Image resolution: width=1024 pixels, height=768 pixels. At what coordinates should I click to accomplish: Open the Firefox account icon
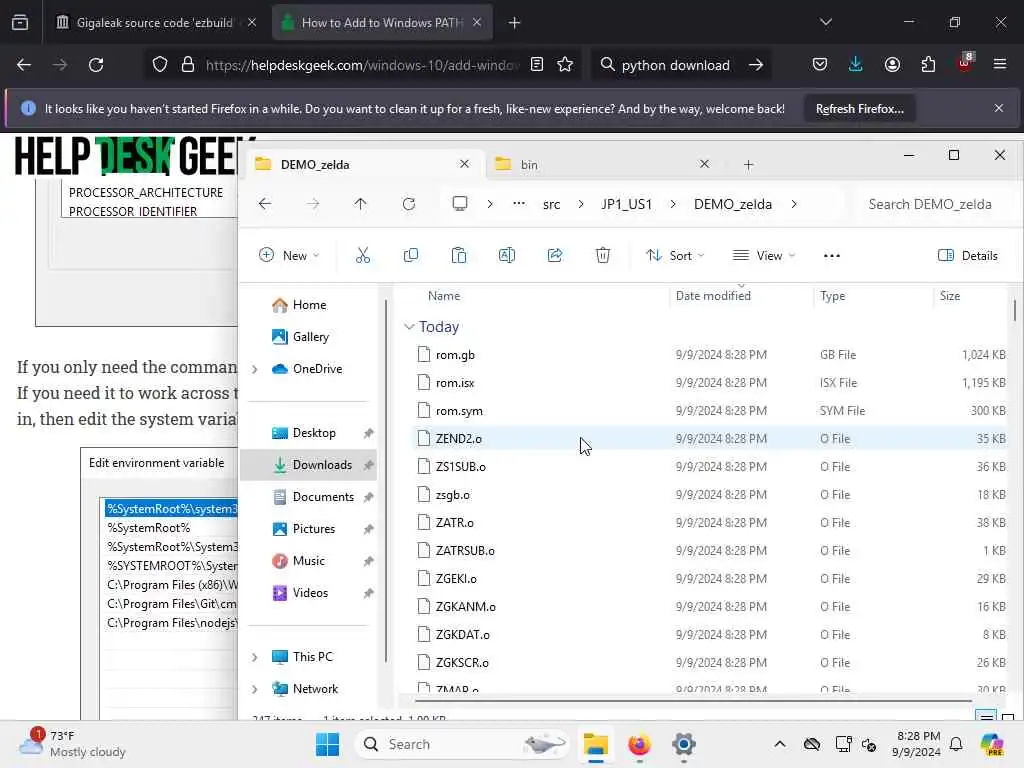click(x=892, y=65)
